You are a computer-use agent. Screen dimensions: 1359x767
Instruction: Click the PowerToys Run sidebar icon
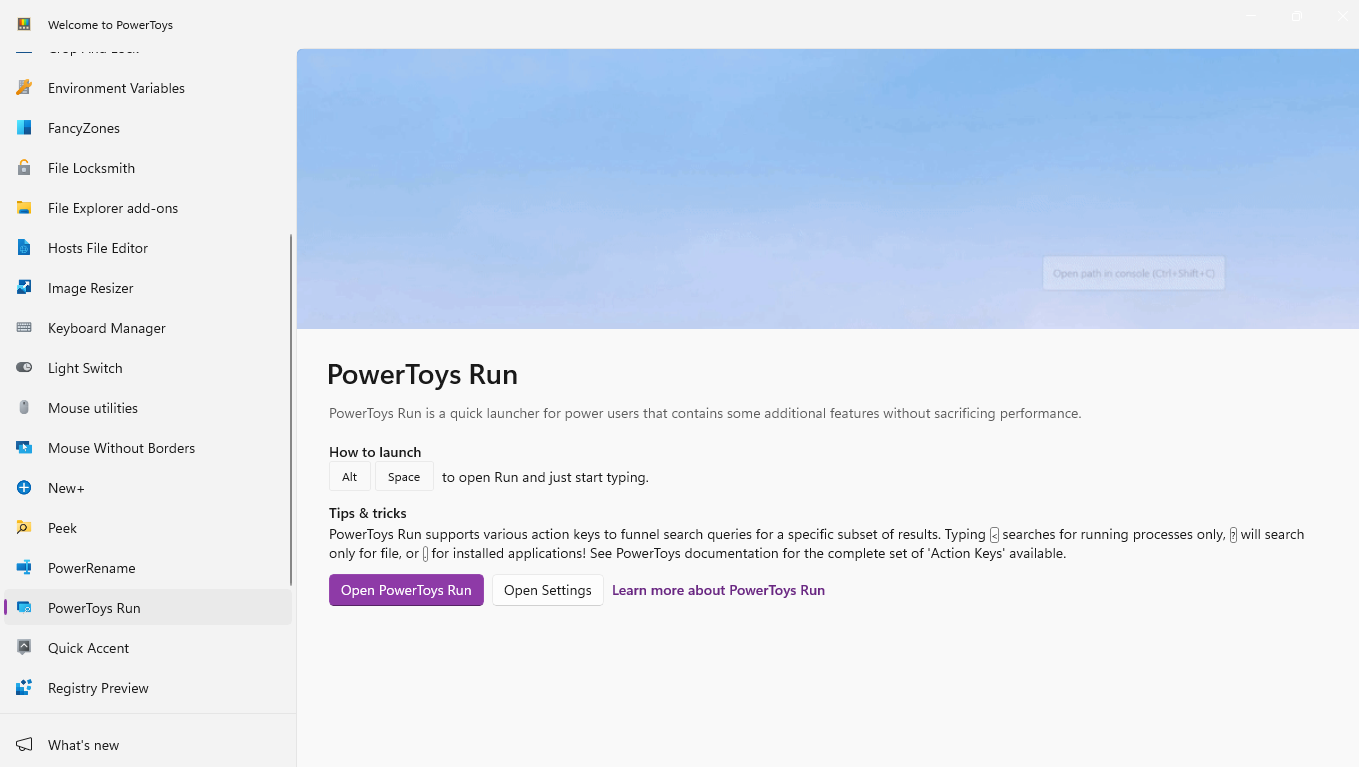tap(24, 608)
